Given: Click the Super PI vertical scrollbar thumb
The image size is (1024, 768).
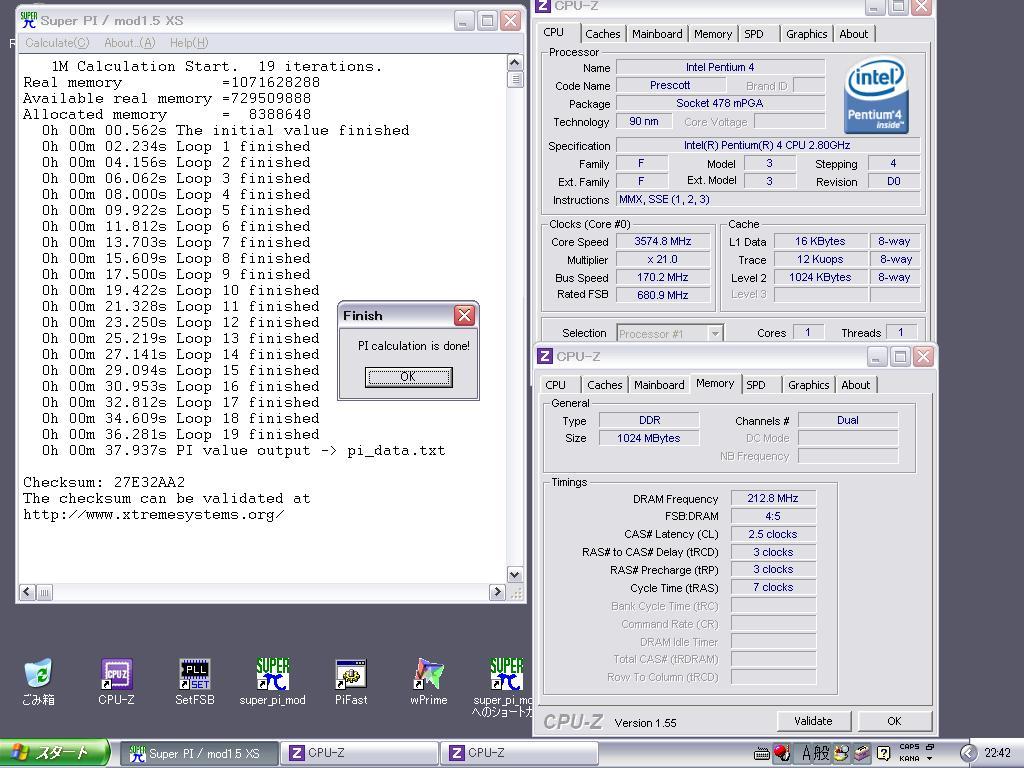Looking at the screenshot, I should click(515, 79).
